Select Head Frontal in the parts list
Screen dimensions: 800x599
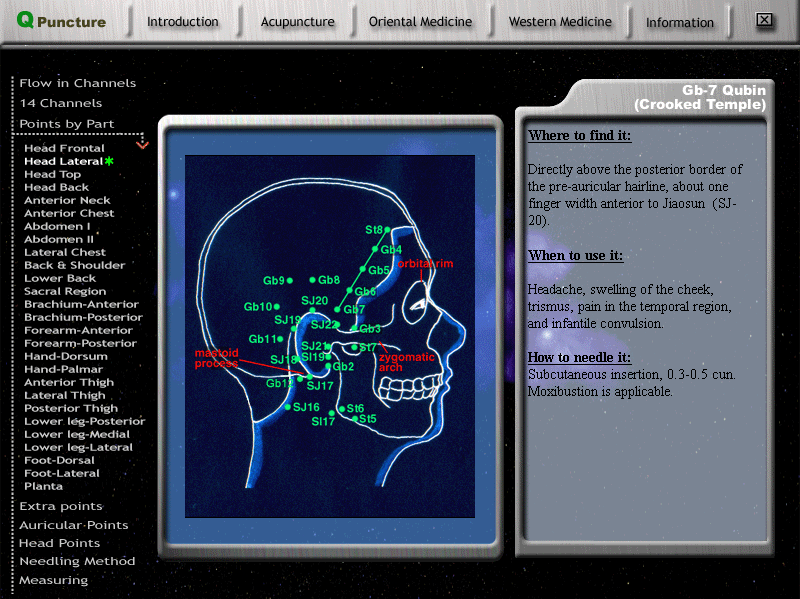tap(64, 148)
